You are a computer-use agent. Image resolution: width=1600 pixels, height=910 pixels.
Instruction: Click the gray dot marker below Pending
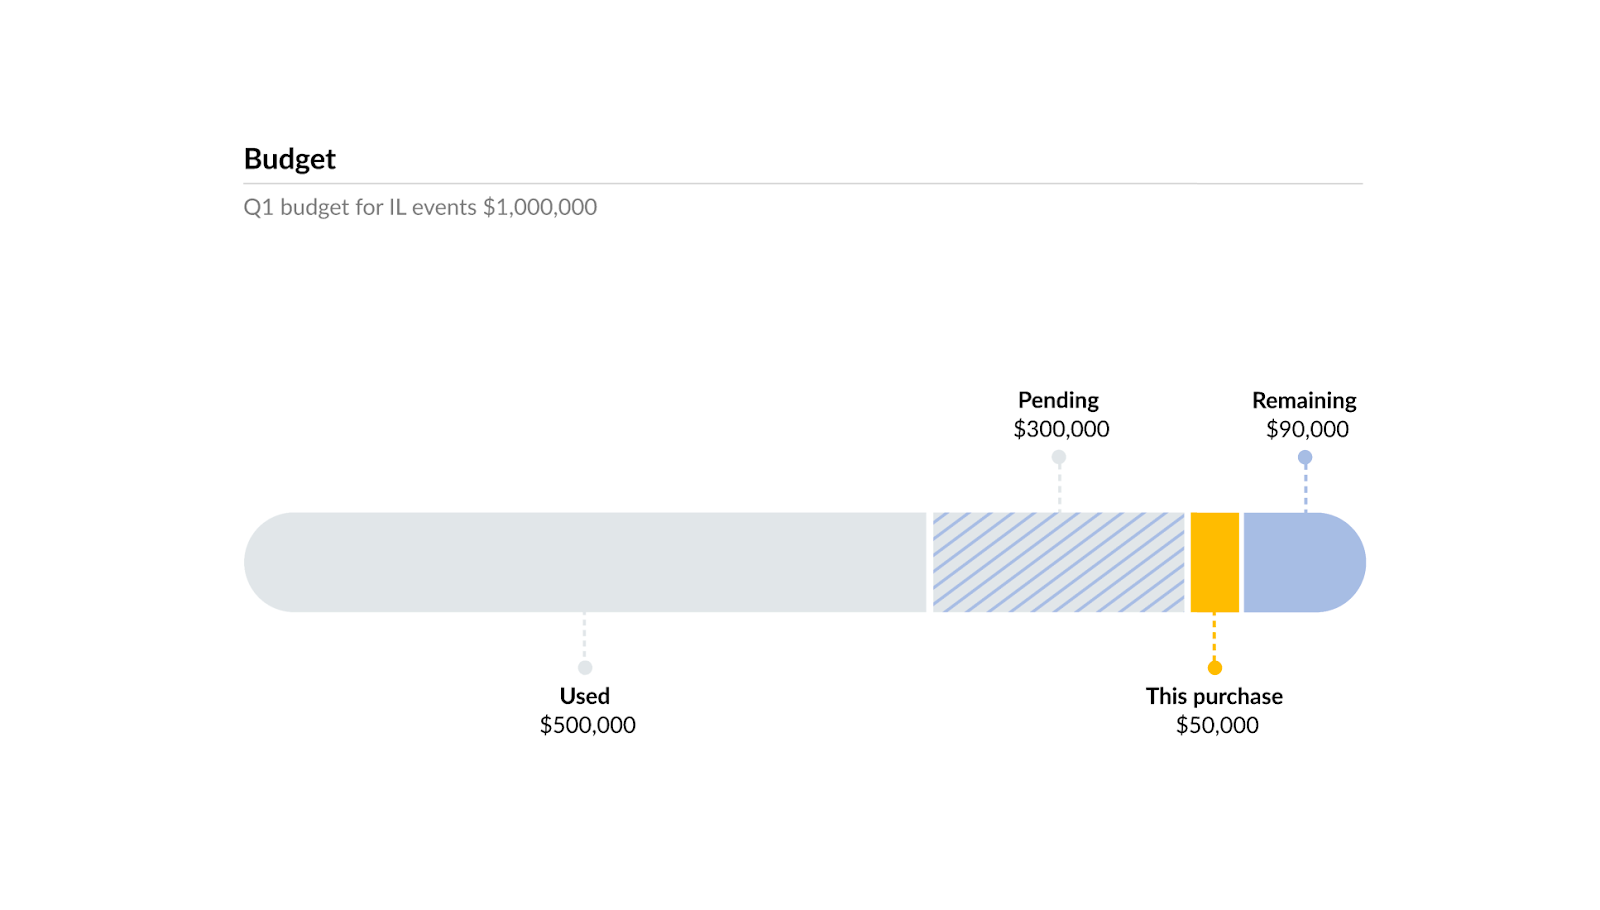(x=1059, y=457)
